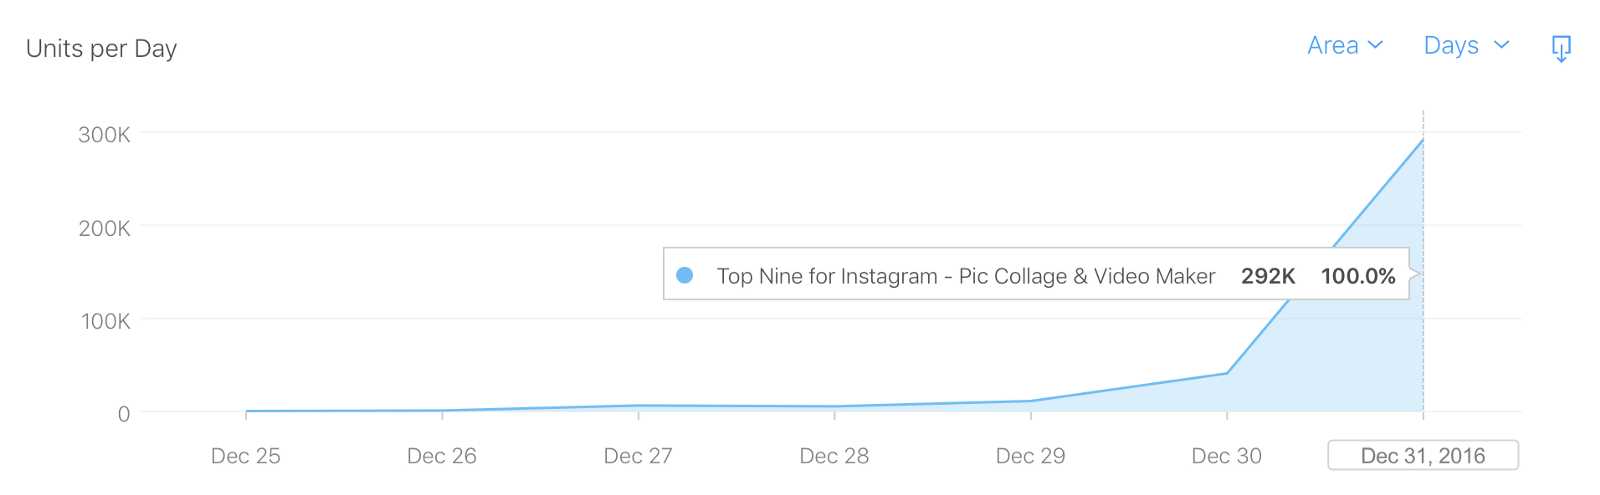
Task: Click the line peak at Dec 31
Action: 1423,140
